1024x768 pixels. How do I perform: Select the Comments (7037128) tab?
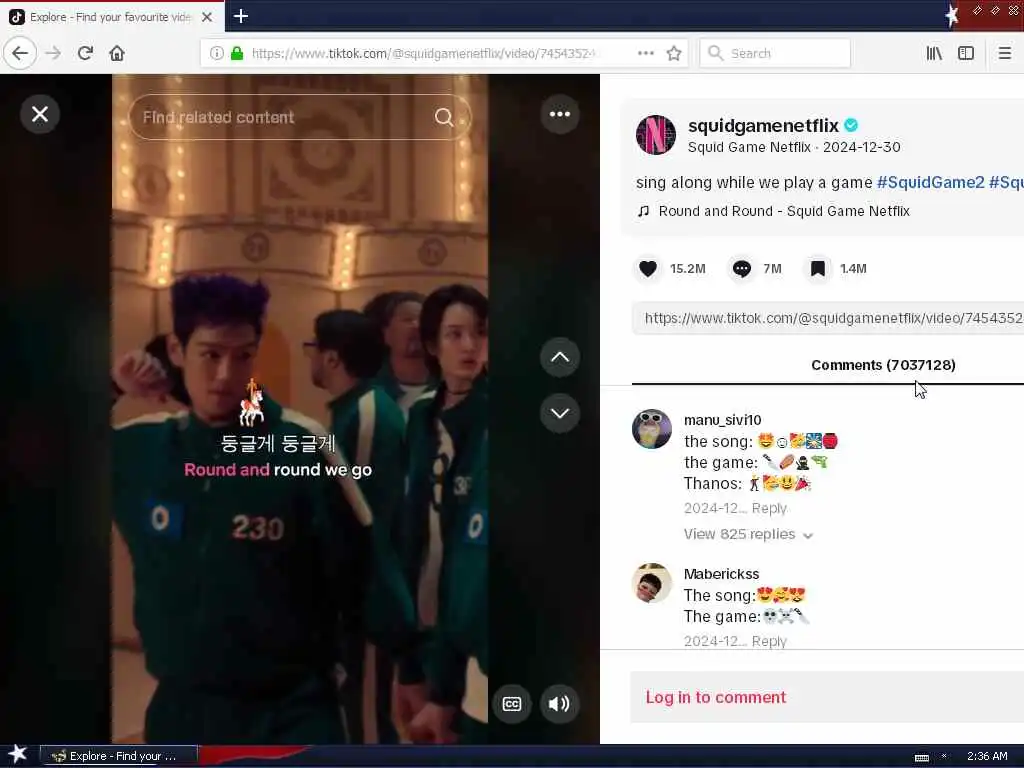883,365
